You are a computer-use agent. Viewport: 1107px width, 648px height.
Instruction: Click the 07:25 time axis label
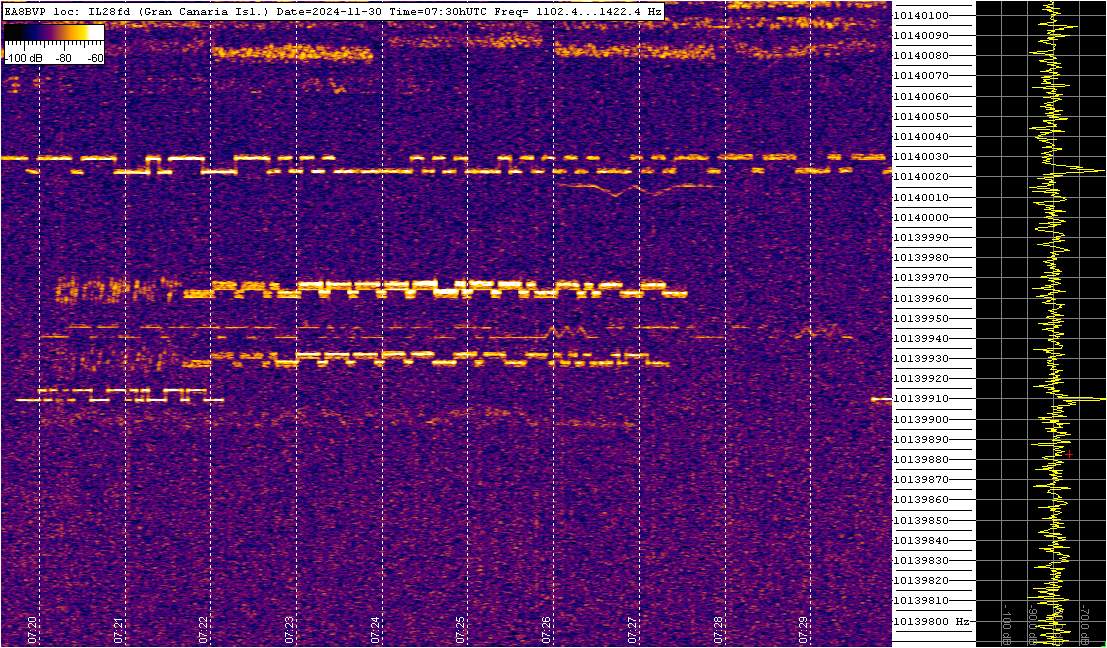click(461, 628)
